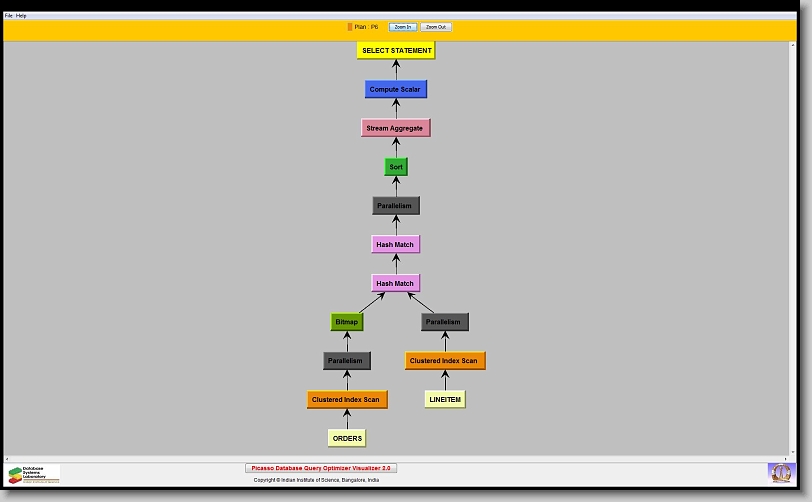Select the yellow SELECT STATEMENT node

396,51
